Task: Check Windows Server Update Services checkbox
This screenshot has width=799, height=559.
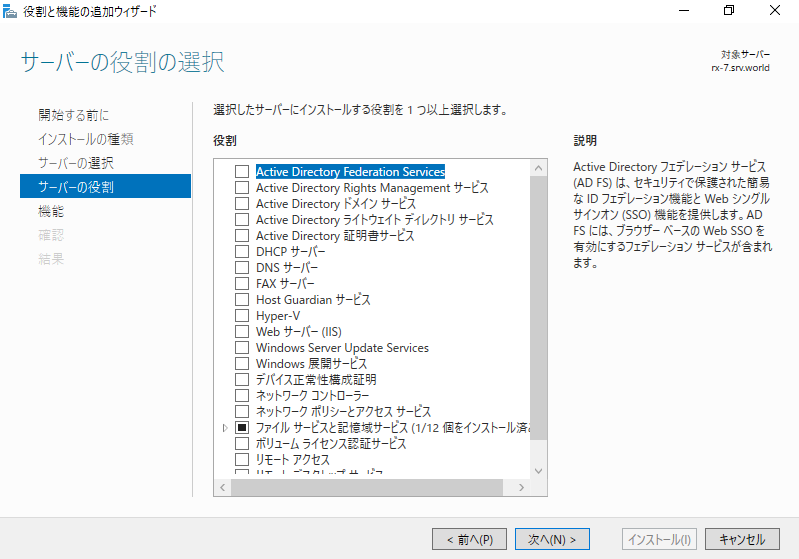Action: point(242,348)
